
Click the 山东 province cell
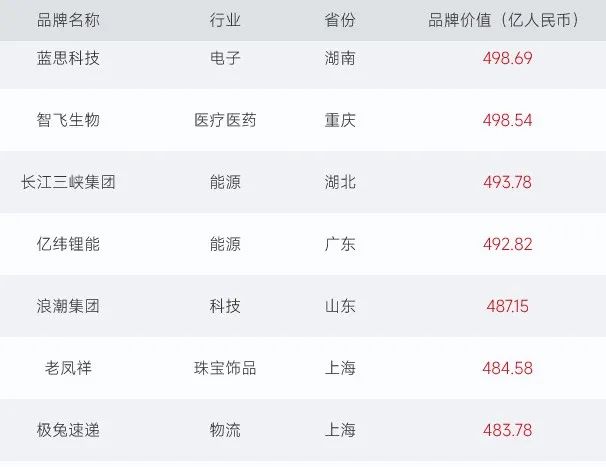tap(340, 306)
